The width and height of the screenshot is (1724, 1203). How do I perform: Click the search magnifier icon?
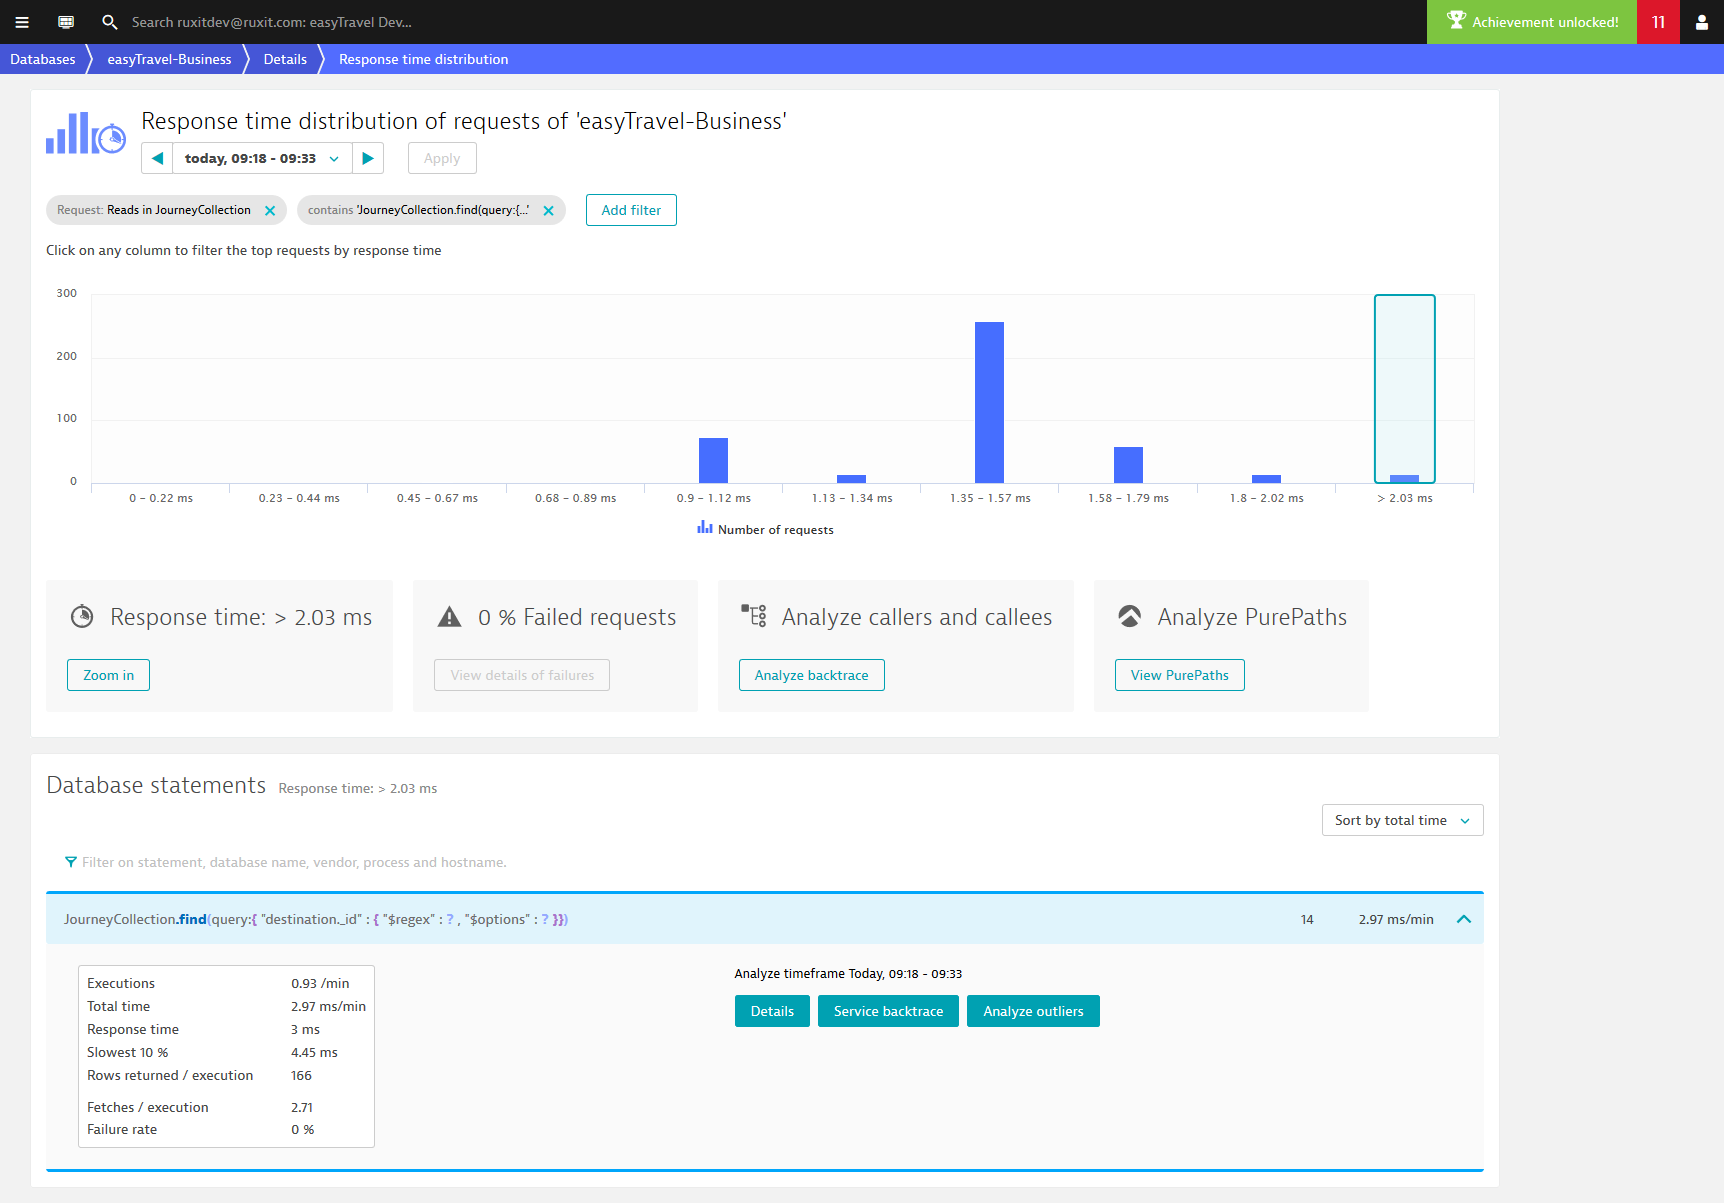coord(110,22)
